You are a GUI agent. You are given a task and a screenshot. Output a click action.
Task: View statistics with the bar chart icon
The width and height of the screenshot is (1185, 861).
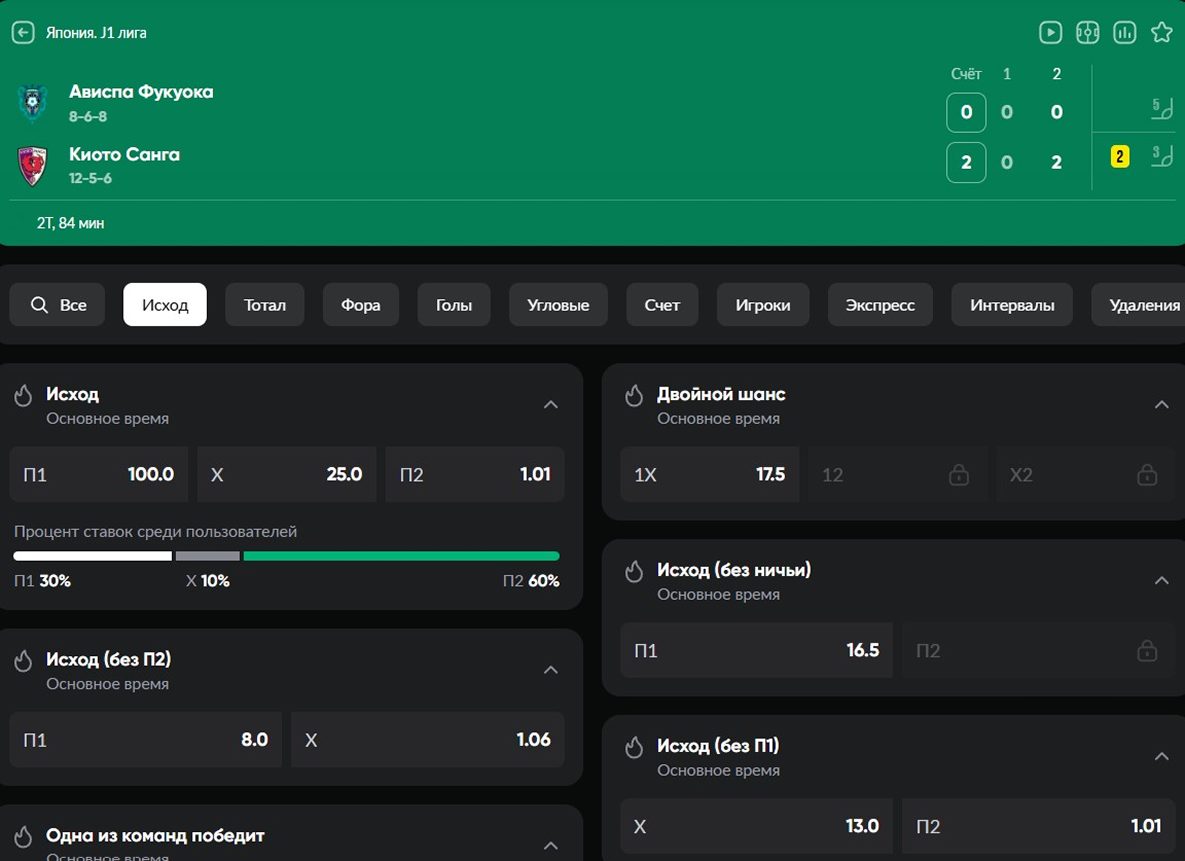1124,32
